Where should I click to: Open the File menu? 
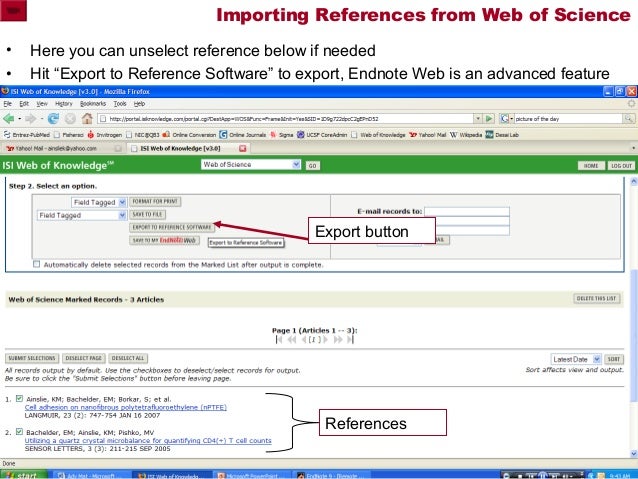tap(7, 104)
